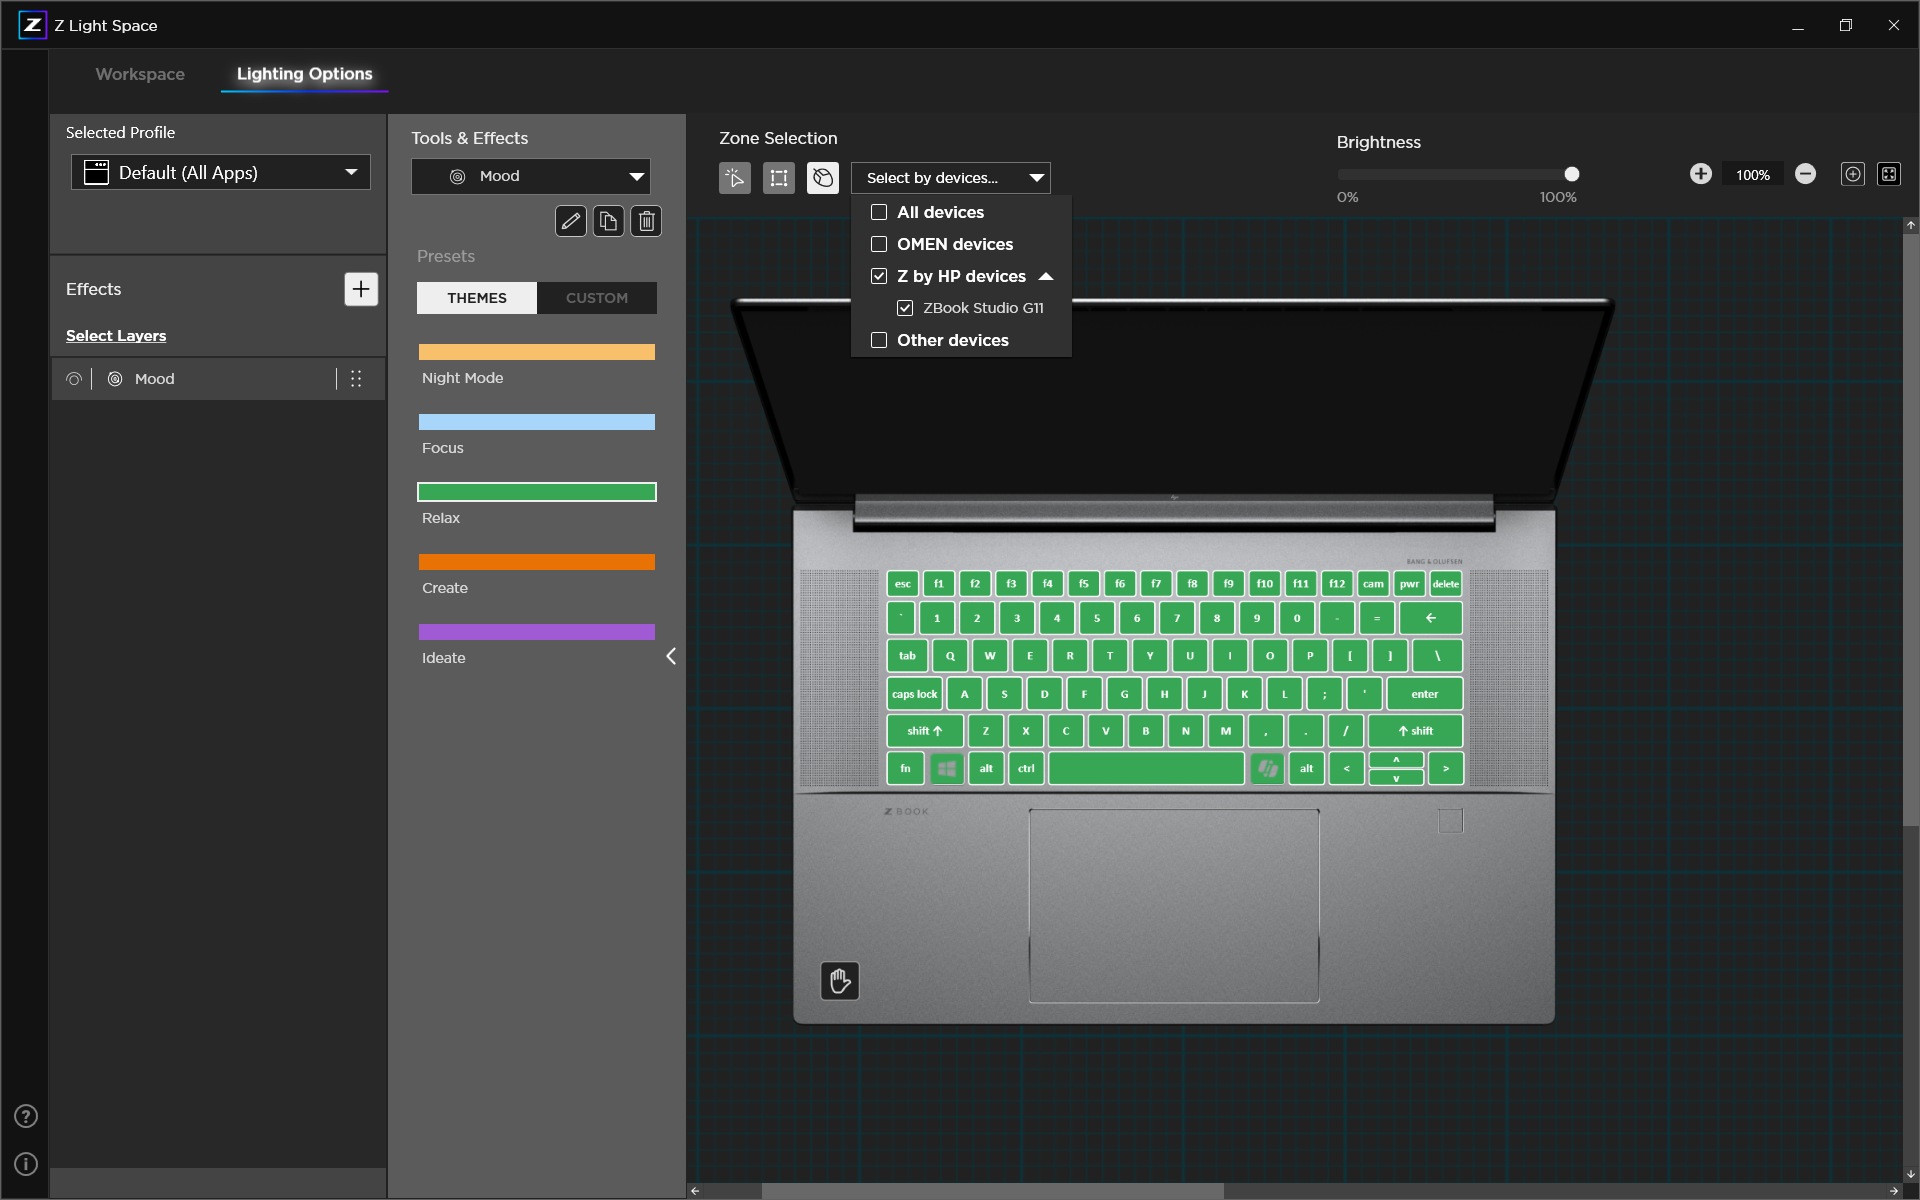The image size is (1920, 1200).
Task: Uncheck ZBook Studio G11 checkbox
Action: tap(905, 308)
